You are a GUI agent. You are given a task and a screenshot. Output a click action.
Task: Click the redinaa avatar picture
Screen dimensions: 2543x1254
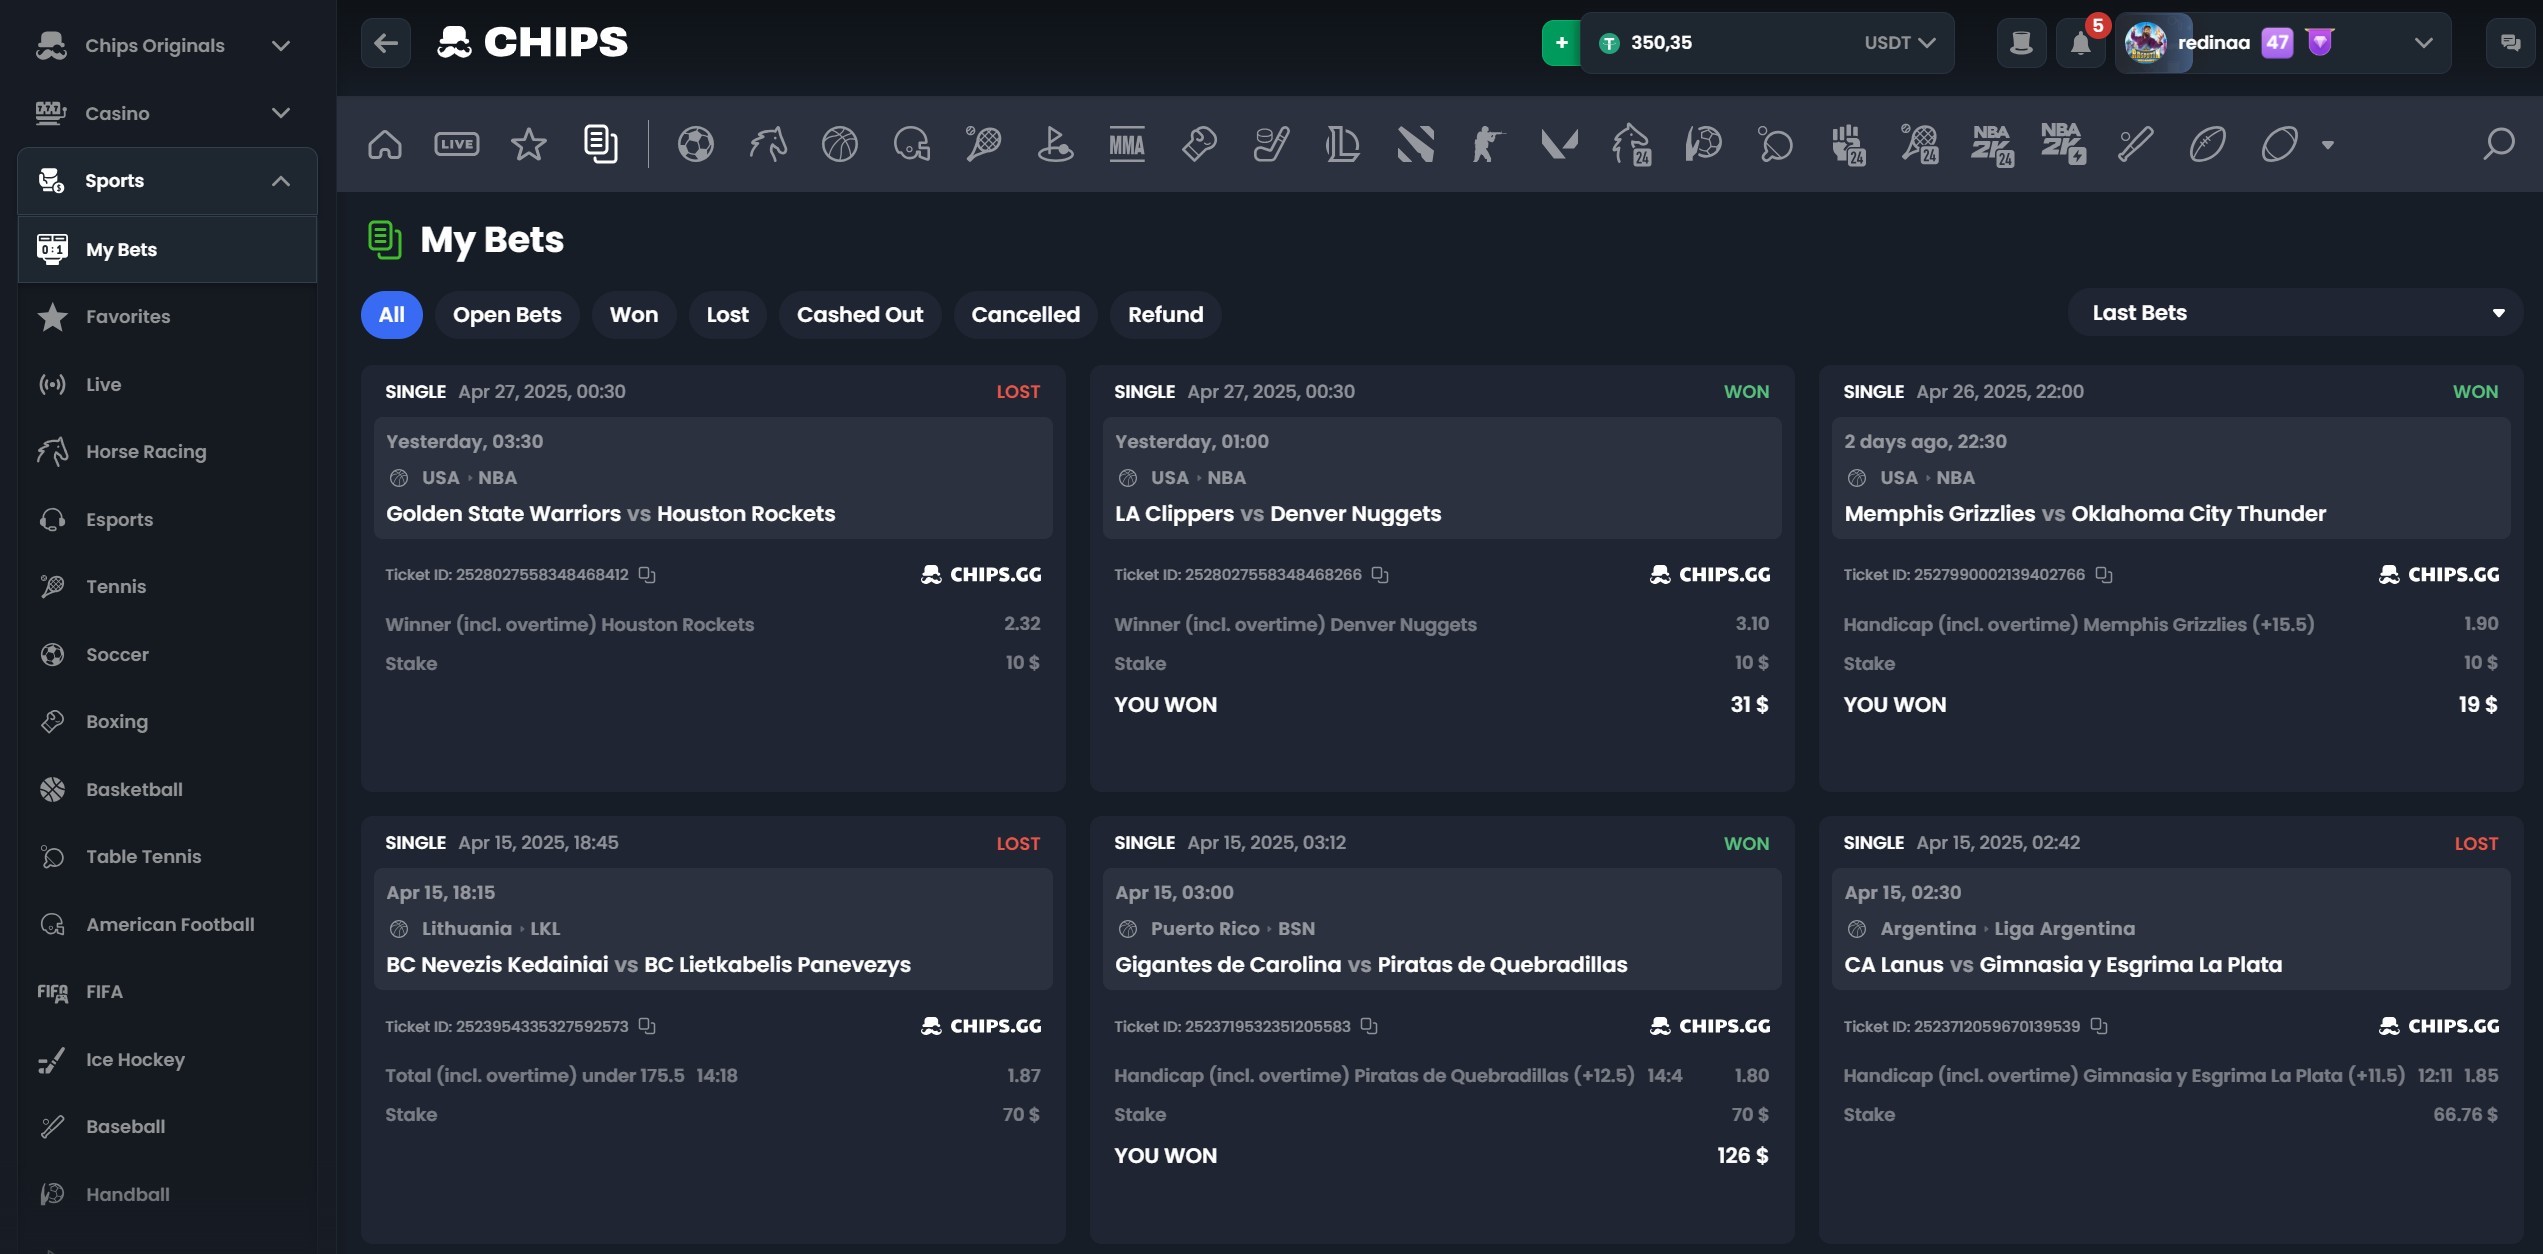tap(2145, 43)
